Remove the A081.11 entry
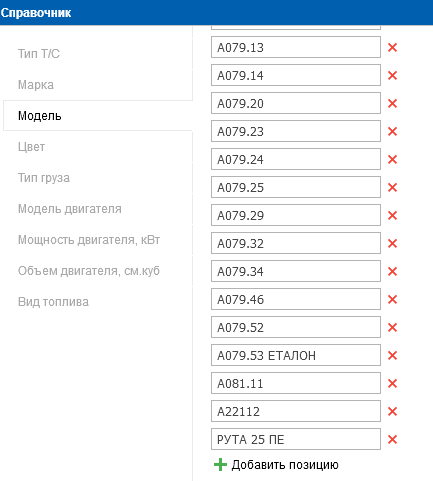Viewport: 433px width, 481px height. (392, 383)
